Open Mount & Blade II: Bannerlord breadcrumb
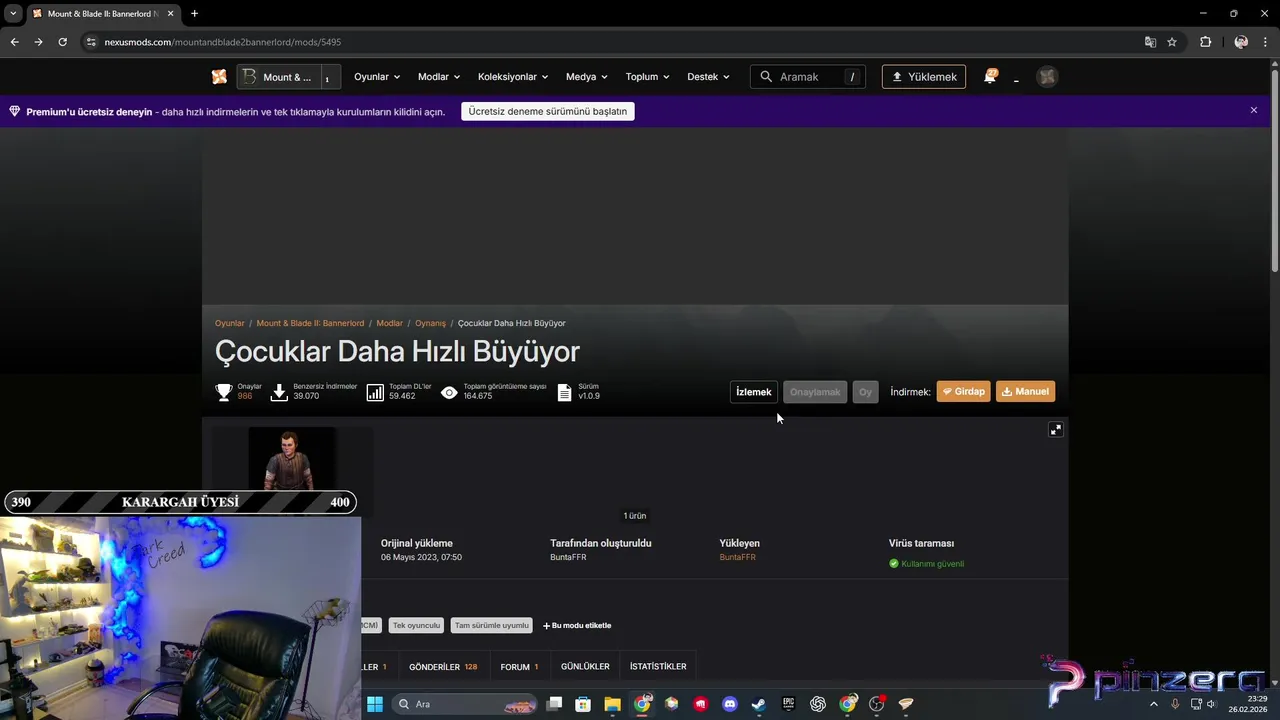 click(x=310, y=323)
